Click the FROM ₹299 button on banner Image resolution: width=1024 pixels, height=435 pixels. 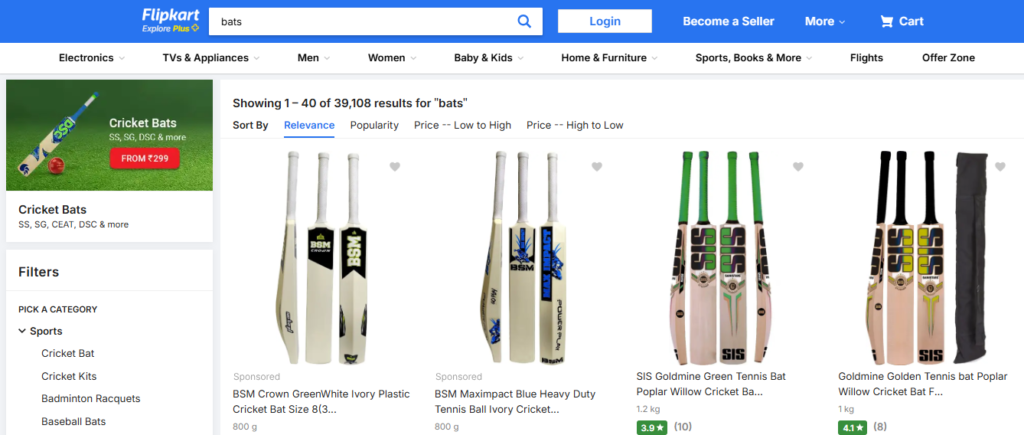144,159
